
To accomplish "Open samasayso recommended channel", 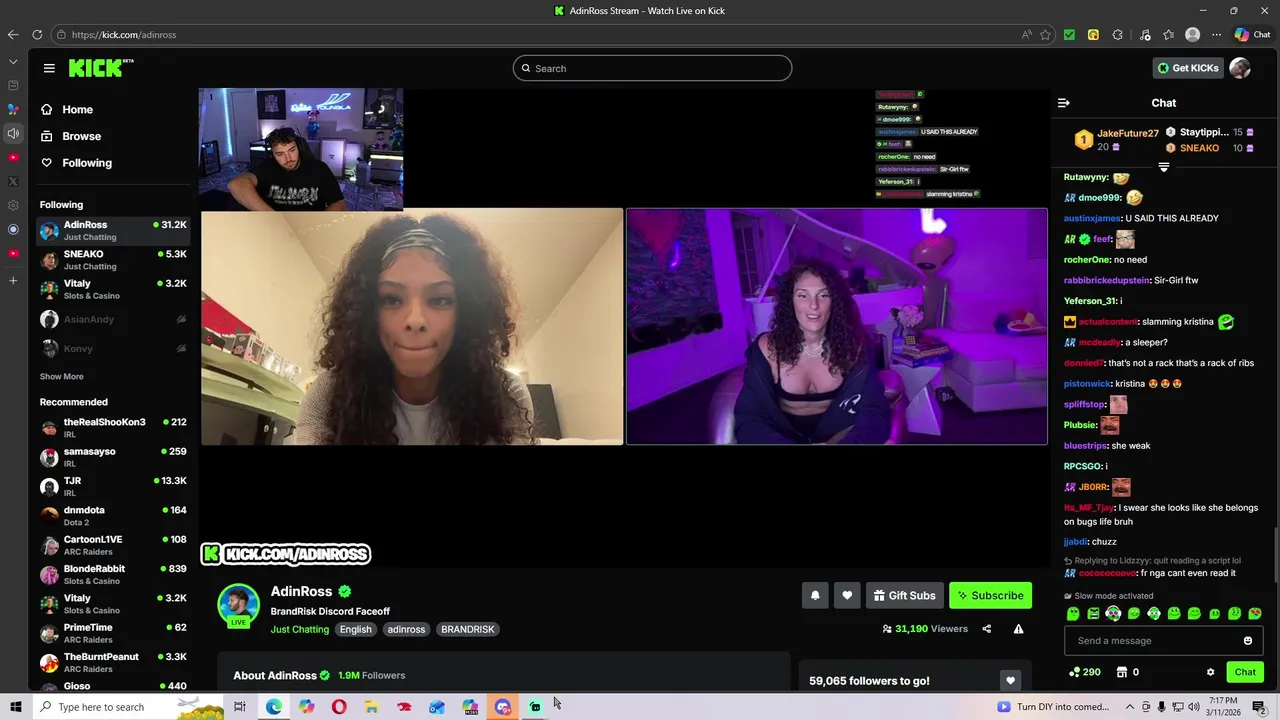I will click(113, 457).
